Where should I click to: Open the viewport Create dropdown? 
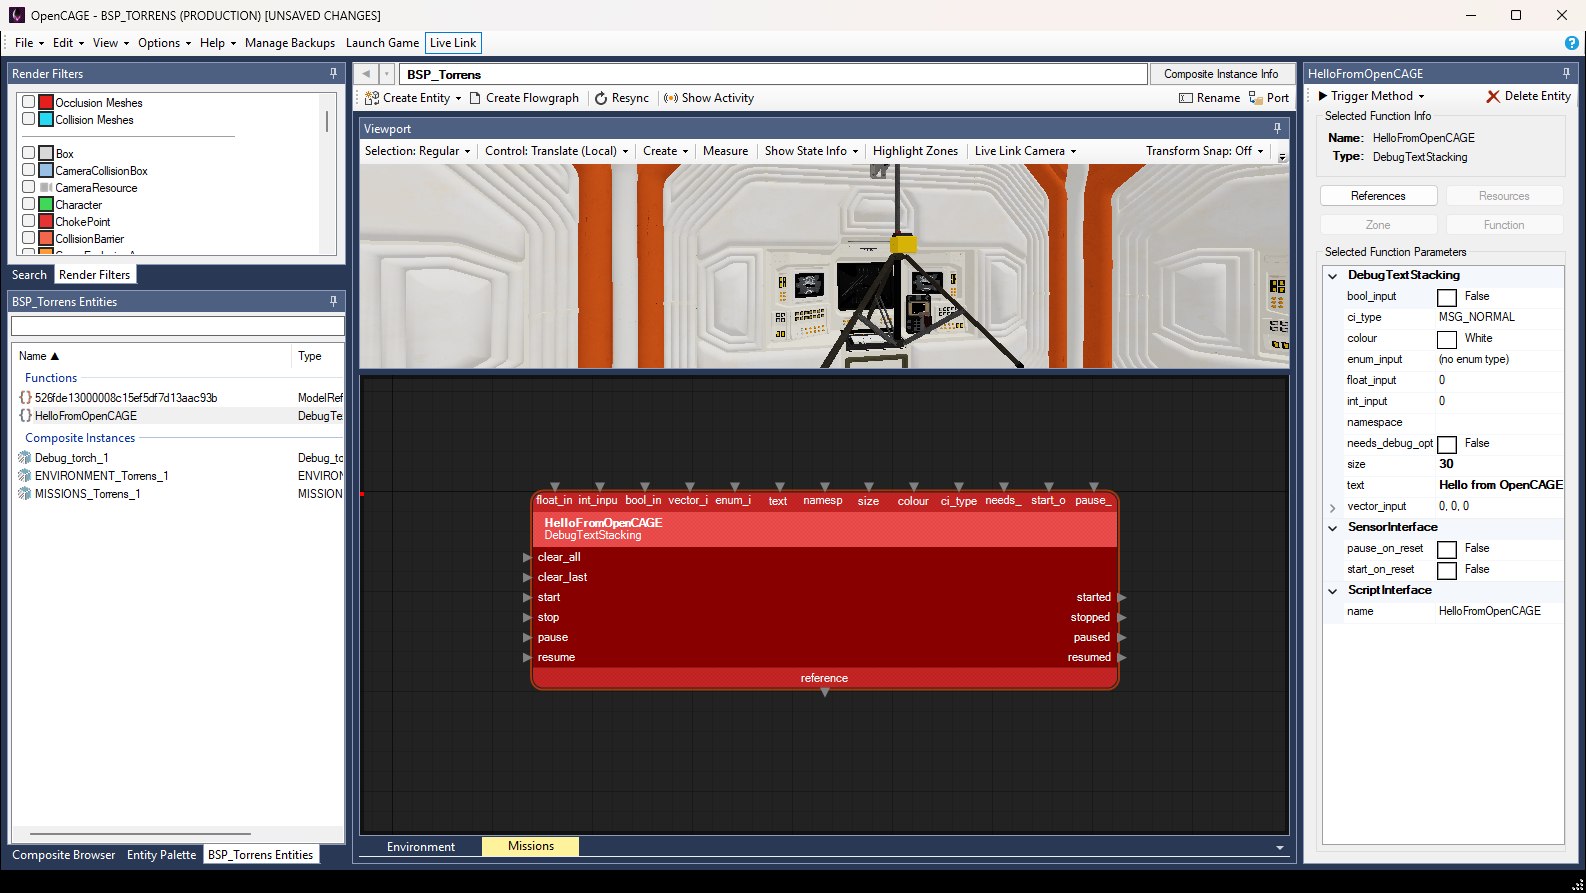pos(665,151)
